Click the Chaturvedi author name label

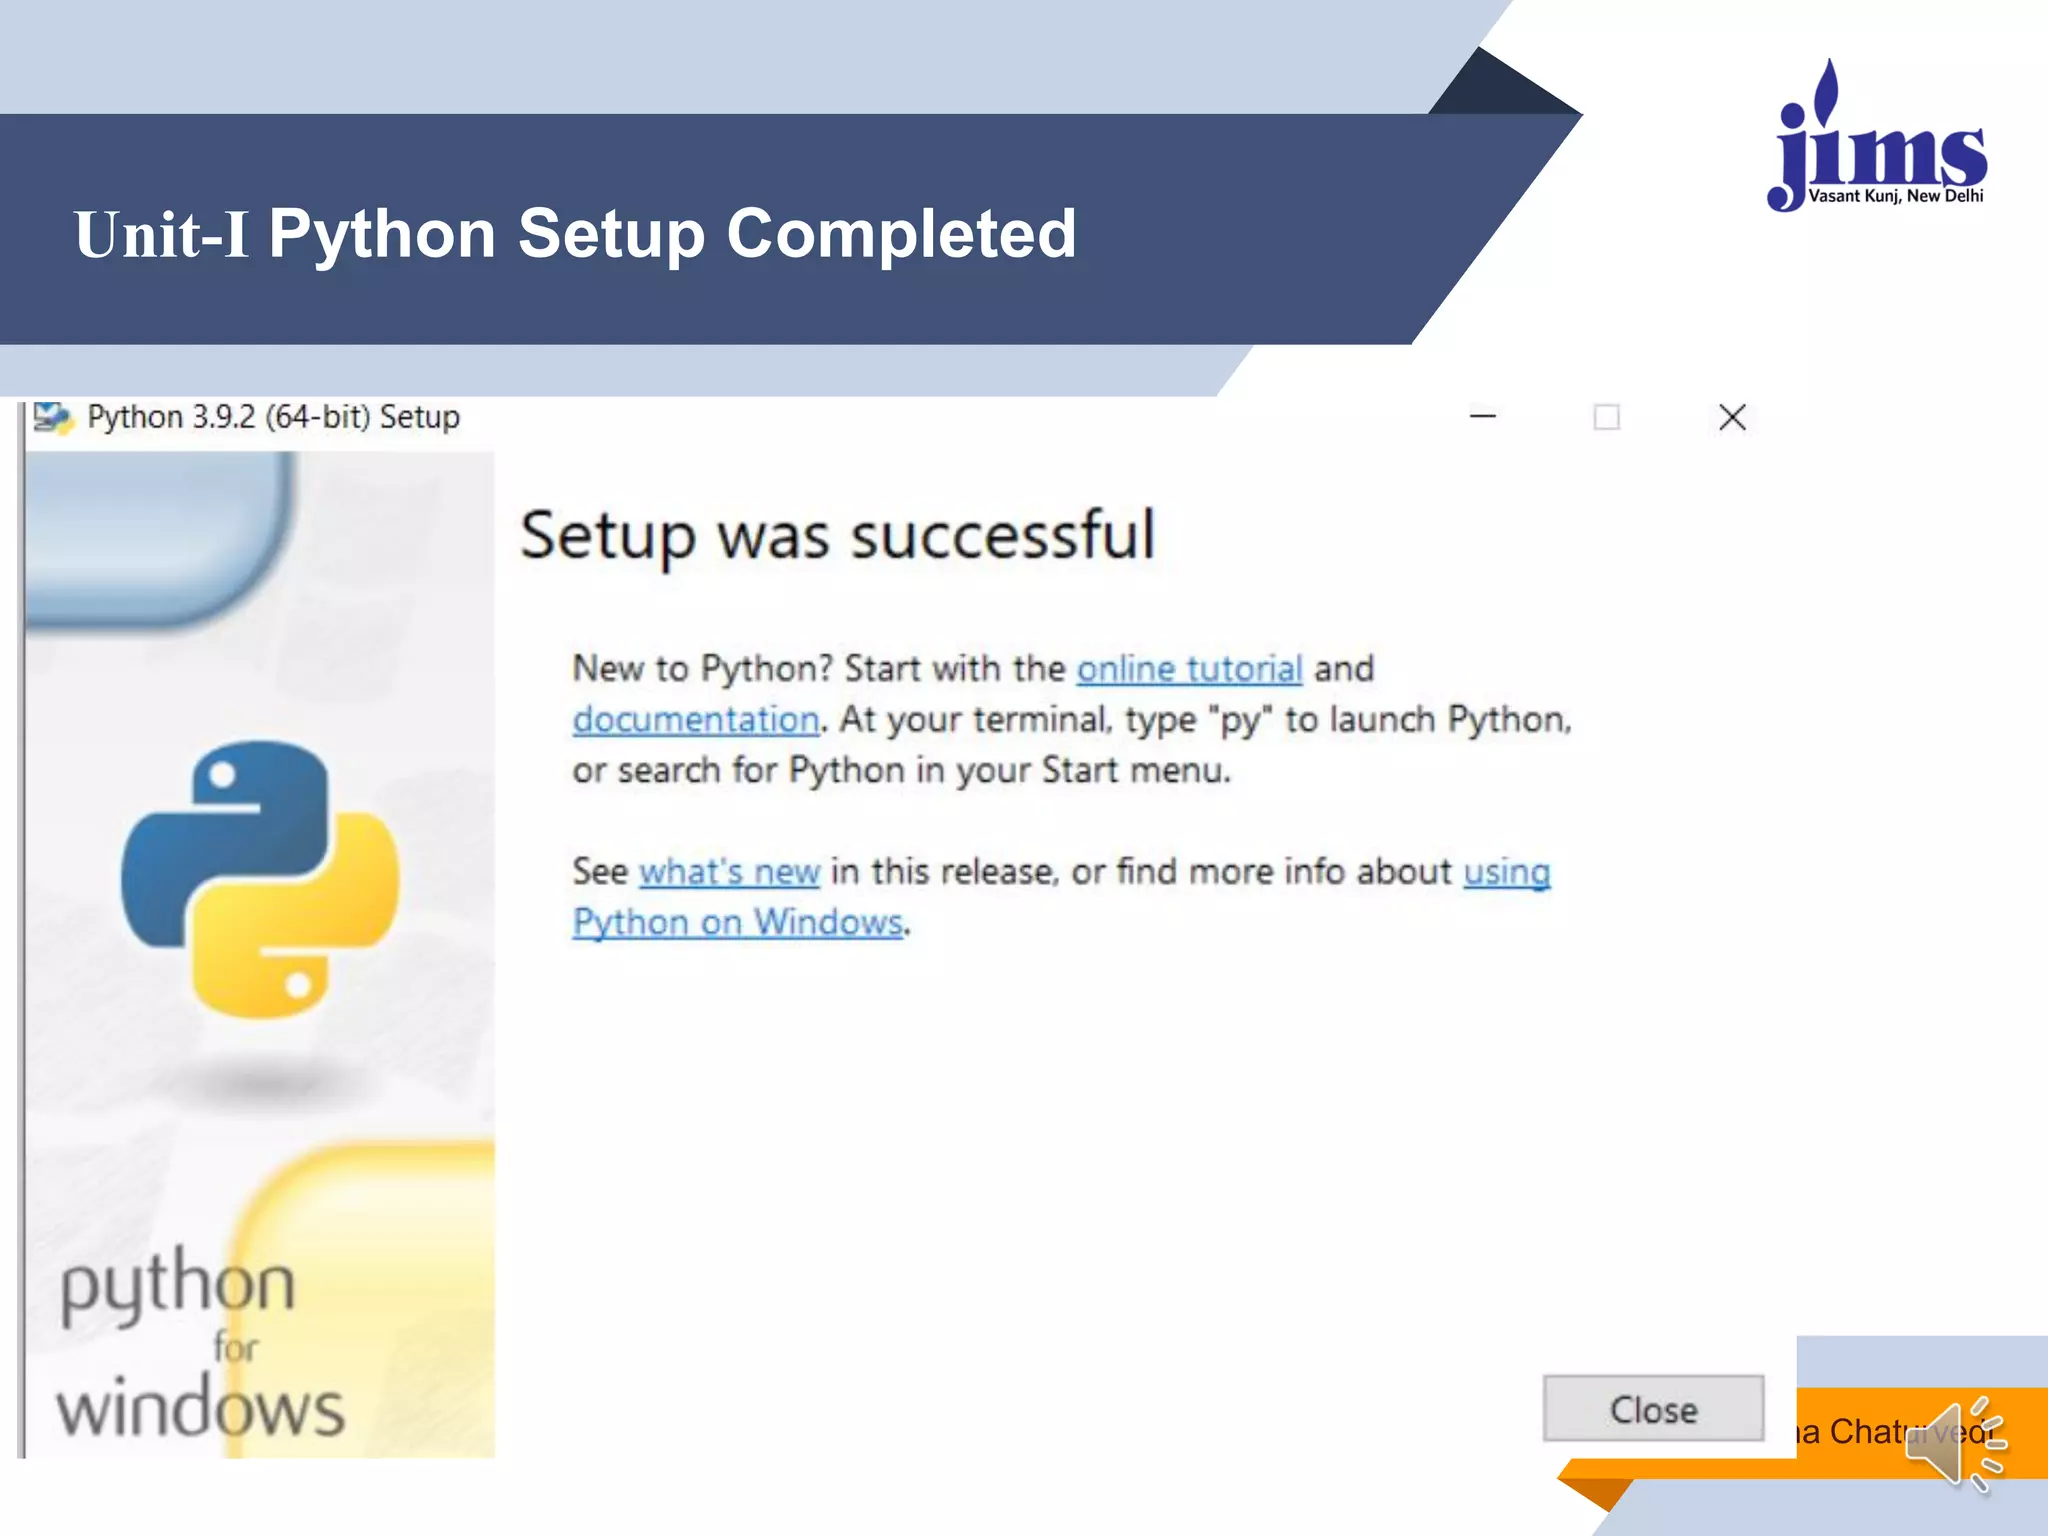pyautogui.click(x=1860, y=1431)
